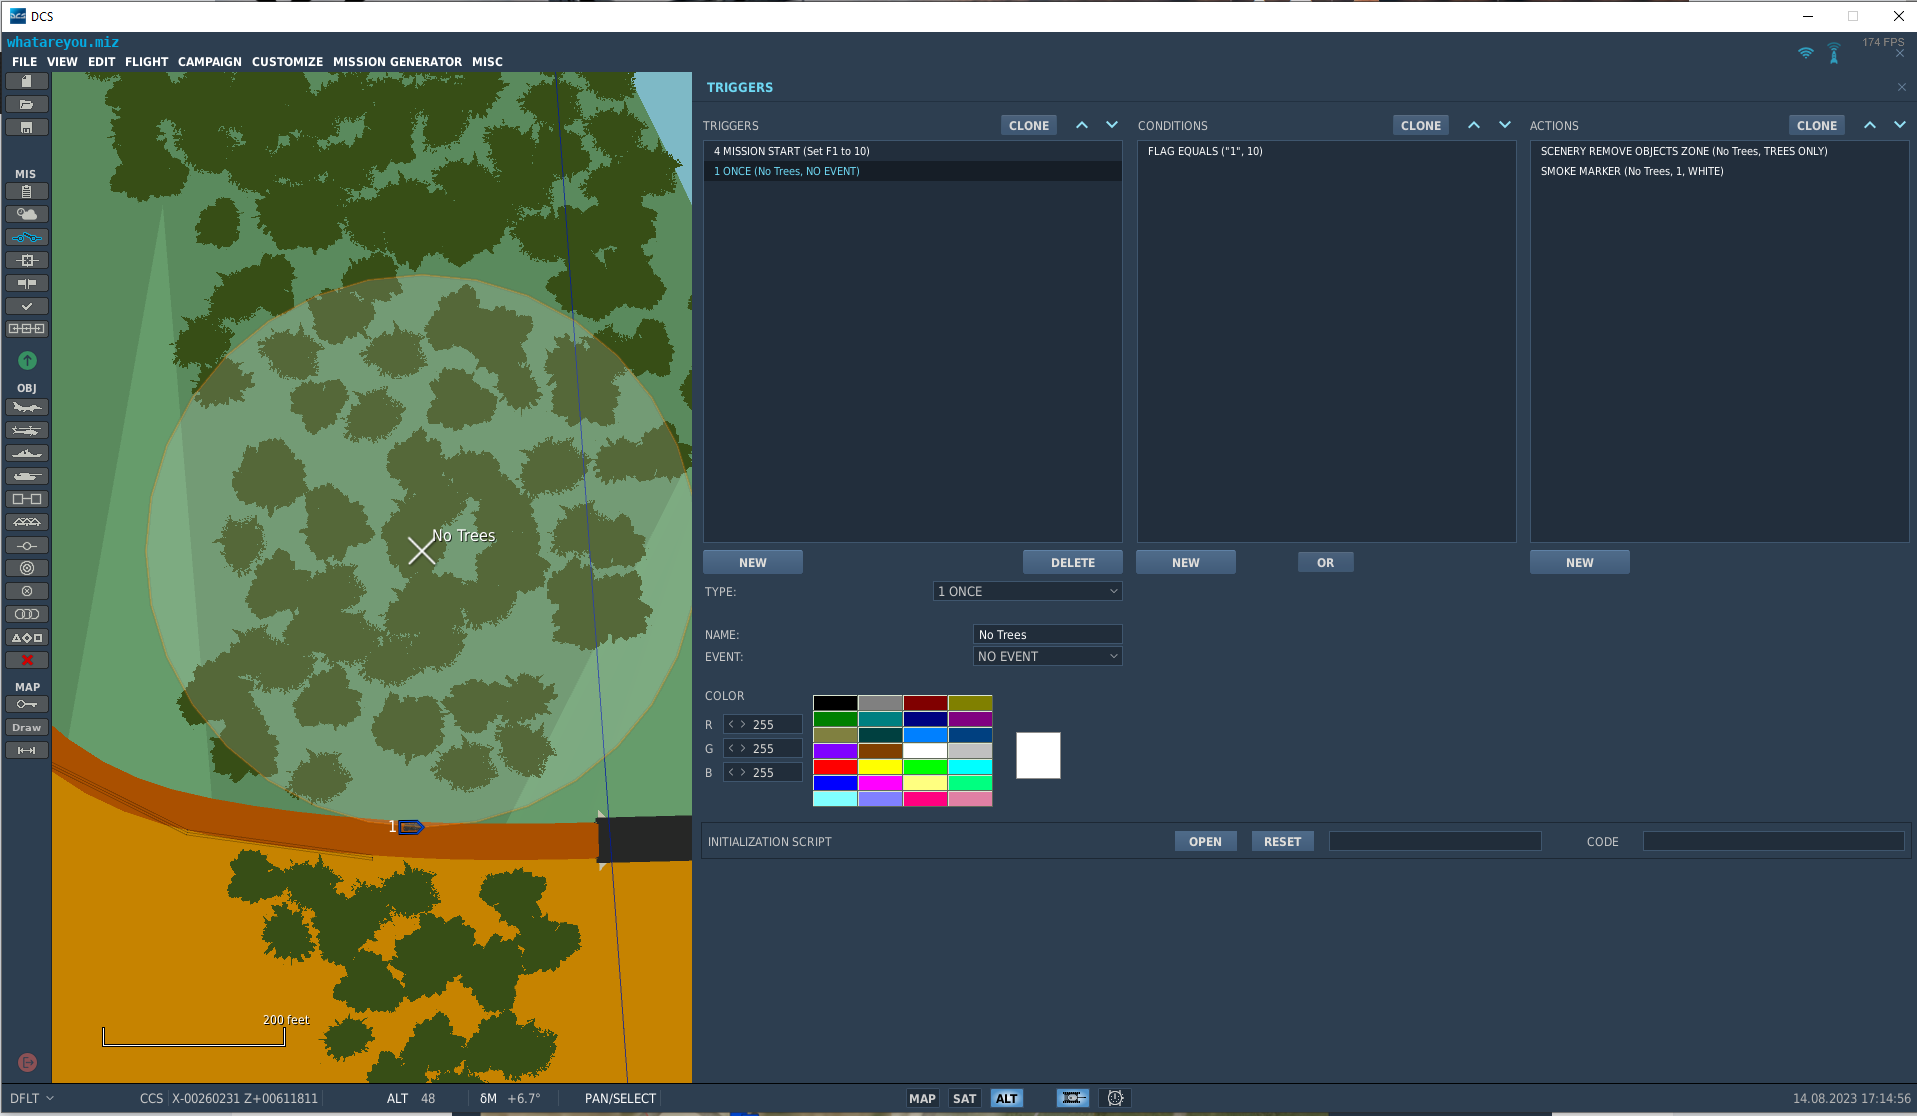Toggle the MAP view mode
This screenshot has width=1917, height=1116.
coord(922,1098)
